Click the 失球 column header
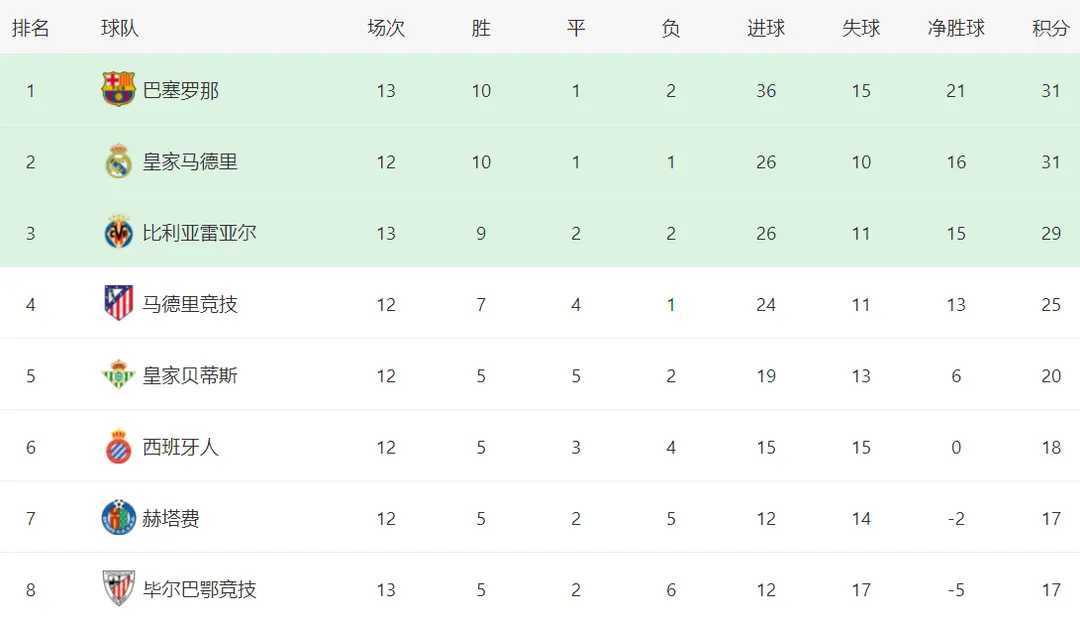This screenshot has height=621, width=1080. (861, 28)
